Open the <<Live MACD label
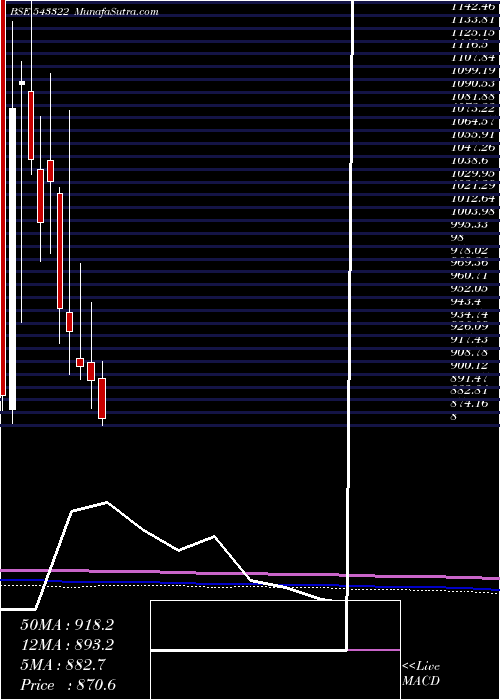The width and height of the screenshot is (500, 700). (x=421, y=674)
